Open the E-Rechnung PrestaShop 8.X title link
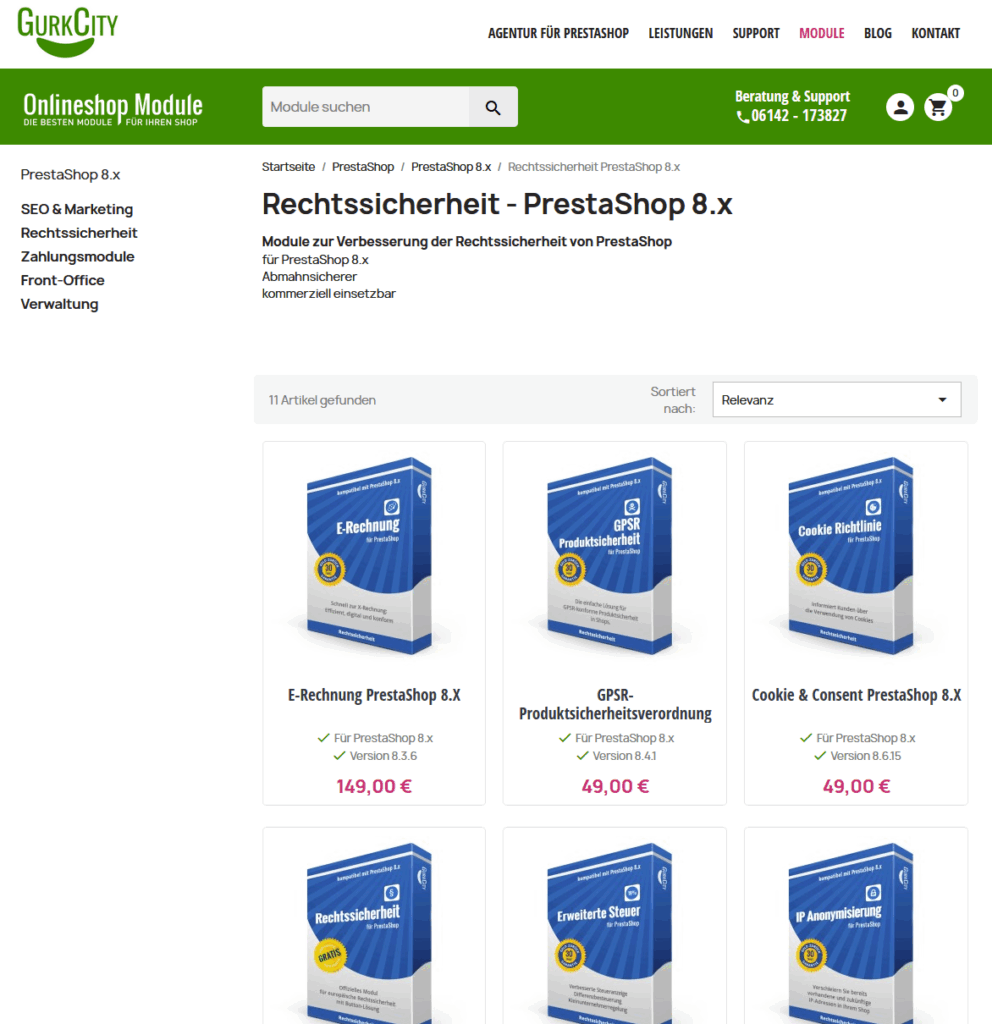This screenshot has width=992, height=1024. pyautogui.click(x=374, y=695)
